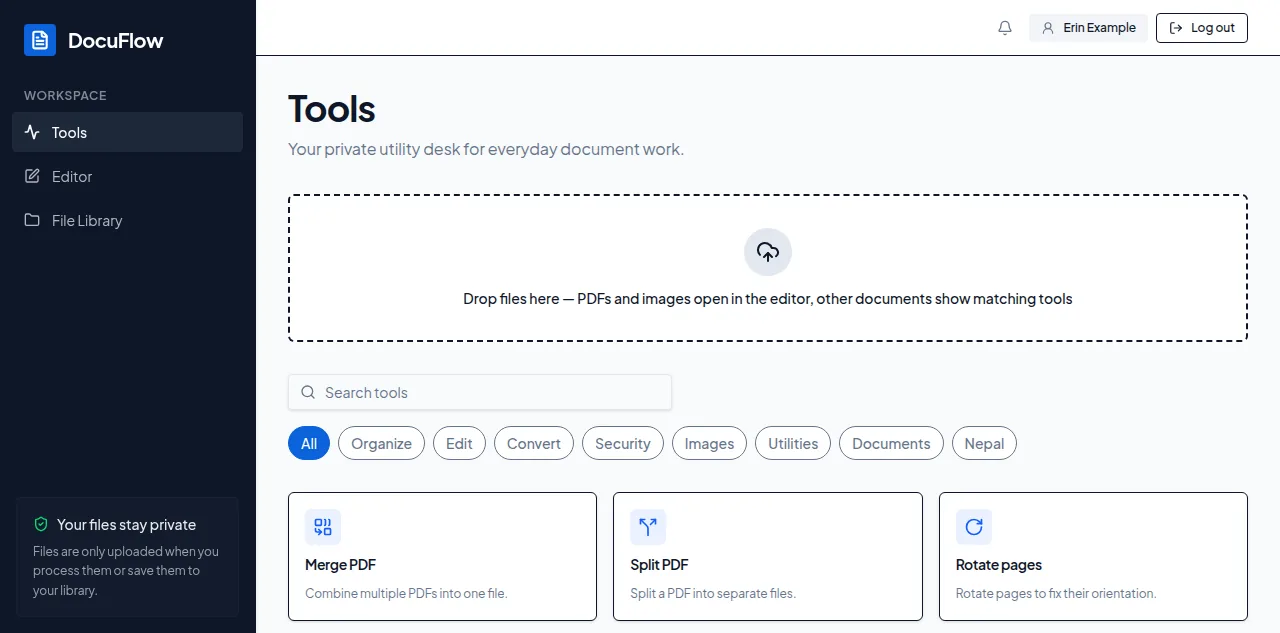Filter tools by Edit
This screenshot has height=633, width=1280.
tap(459, 443)
